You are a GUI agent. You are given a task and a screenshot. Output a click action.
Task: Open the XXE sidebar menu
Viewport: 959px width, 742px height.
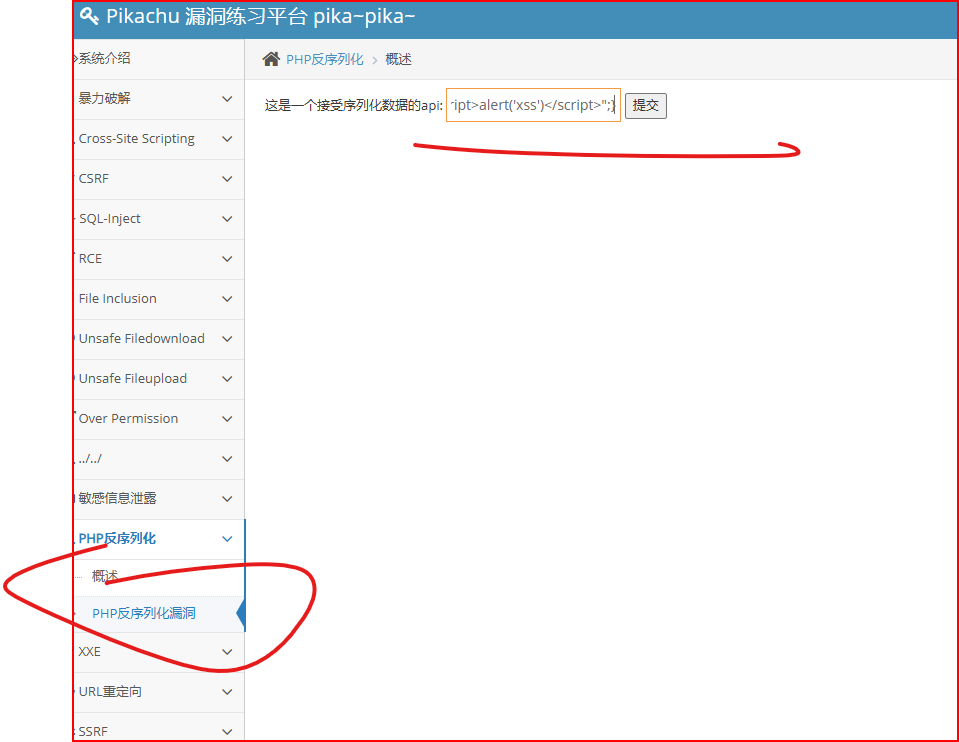89,651
